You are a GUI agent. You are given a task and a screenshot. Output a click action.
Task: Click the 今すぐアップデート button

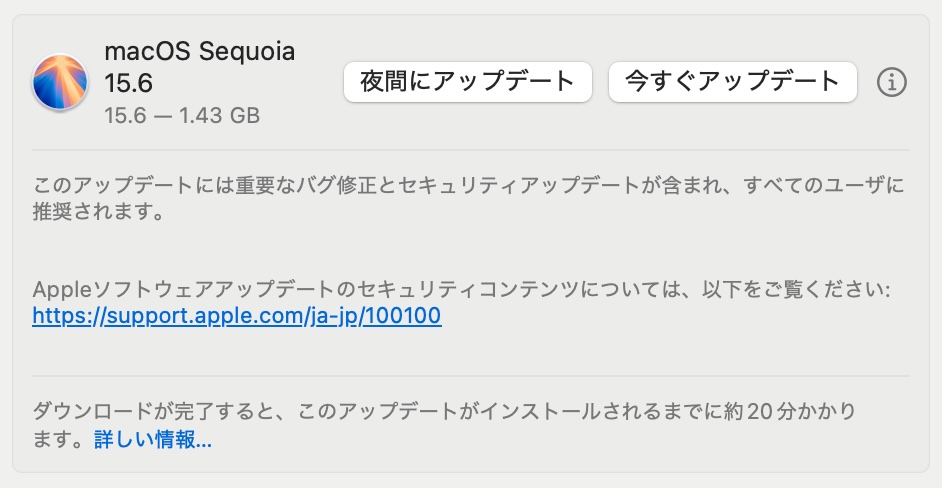coord(732,82)
